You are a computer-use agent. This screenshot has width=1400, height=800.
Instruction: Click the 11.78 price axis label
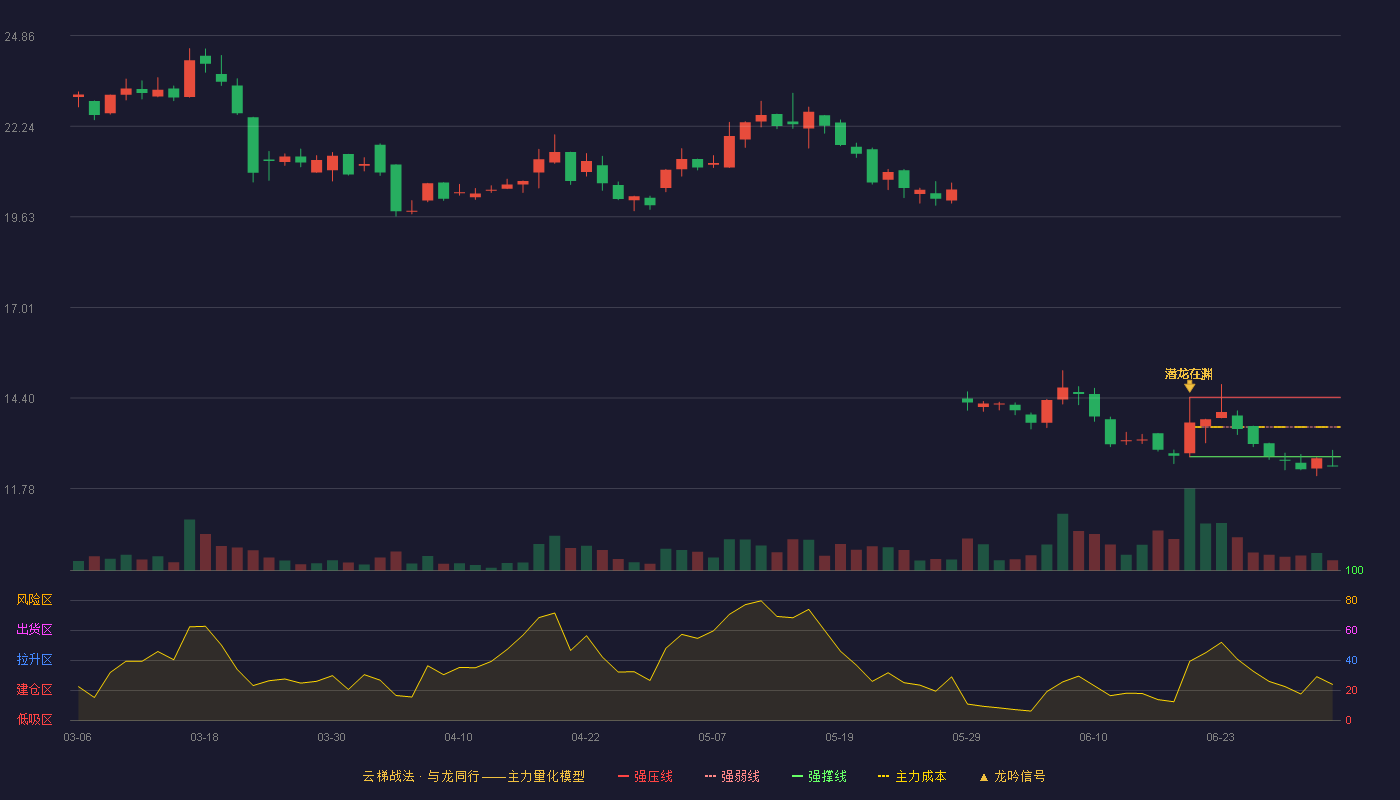pyautogui.click(x=19, y=489)
